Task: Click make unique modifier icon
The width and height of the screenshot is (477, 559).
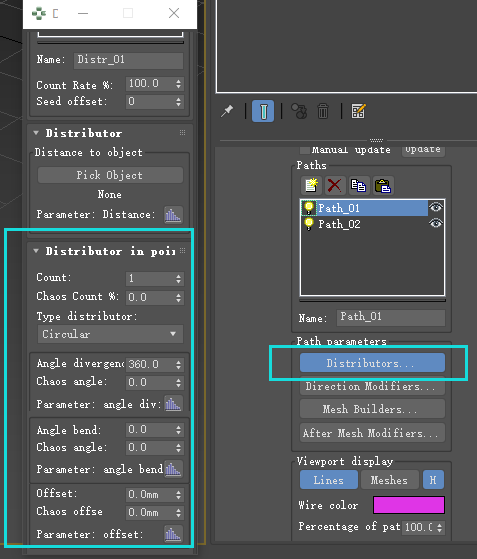Action: click(299, 111)
